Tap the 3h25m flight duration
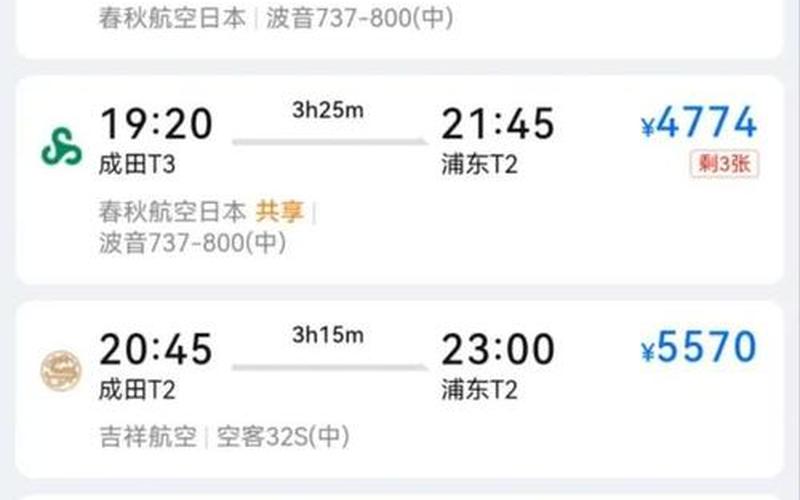The height and width of the screenshot is (500, 800). click(x=328, y=110)
